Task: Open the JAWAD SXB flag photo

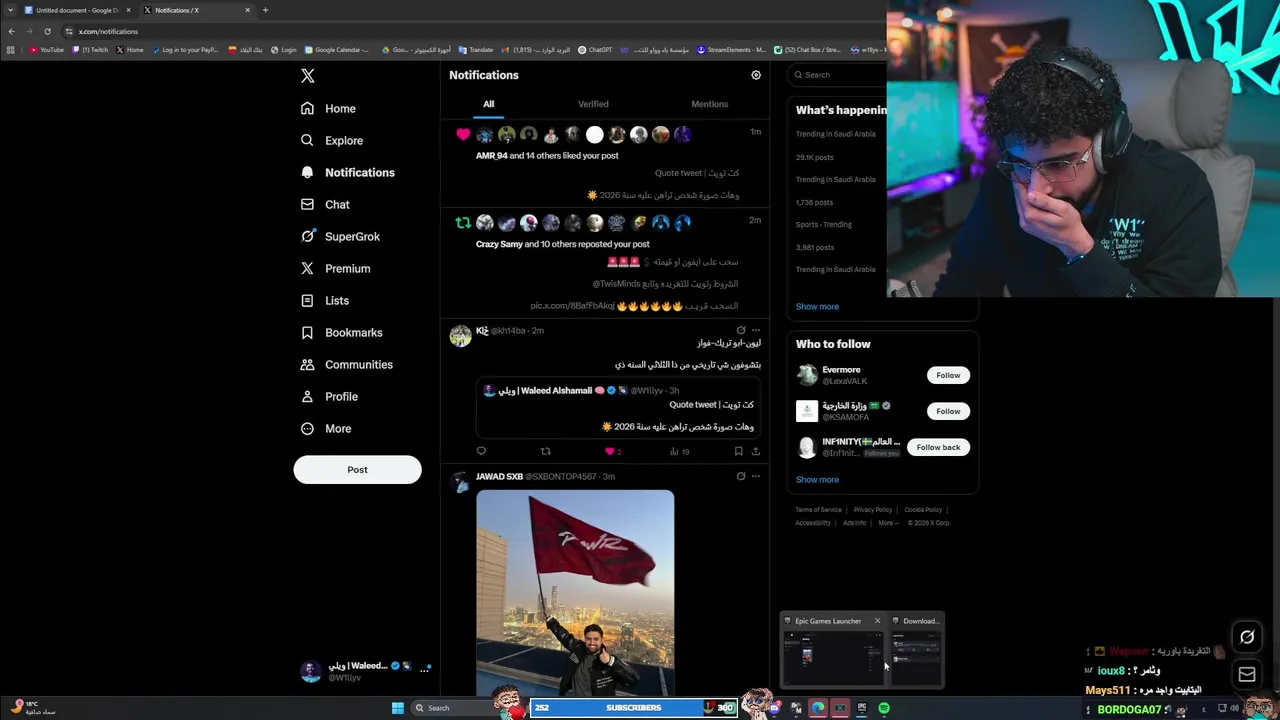Action: tap(575, 592)
